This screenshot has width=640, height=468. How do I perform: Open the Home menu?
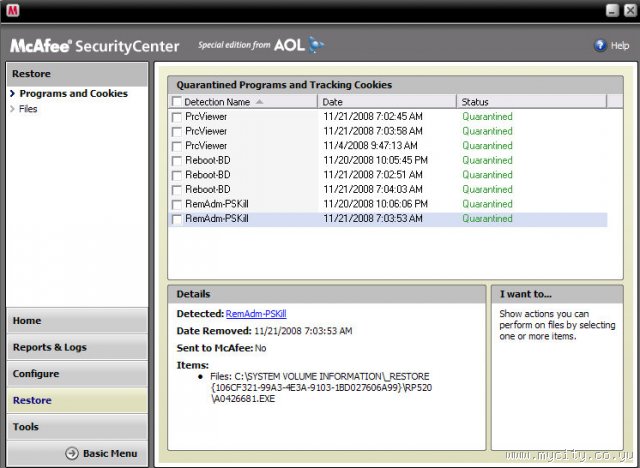[x=77, y=321]
